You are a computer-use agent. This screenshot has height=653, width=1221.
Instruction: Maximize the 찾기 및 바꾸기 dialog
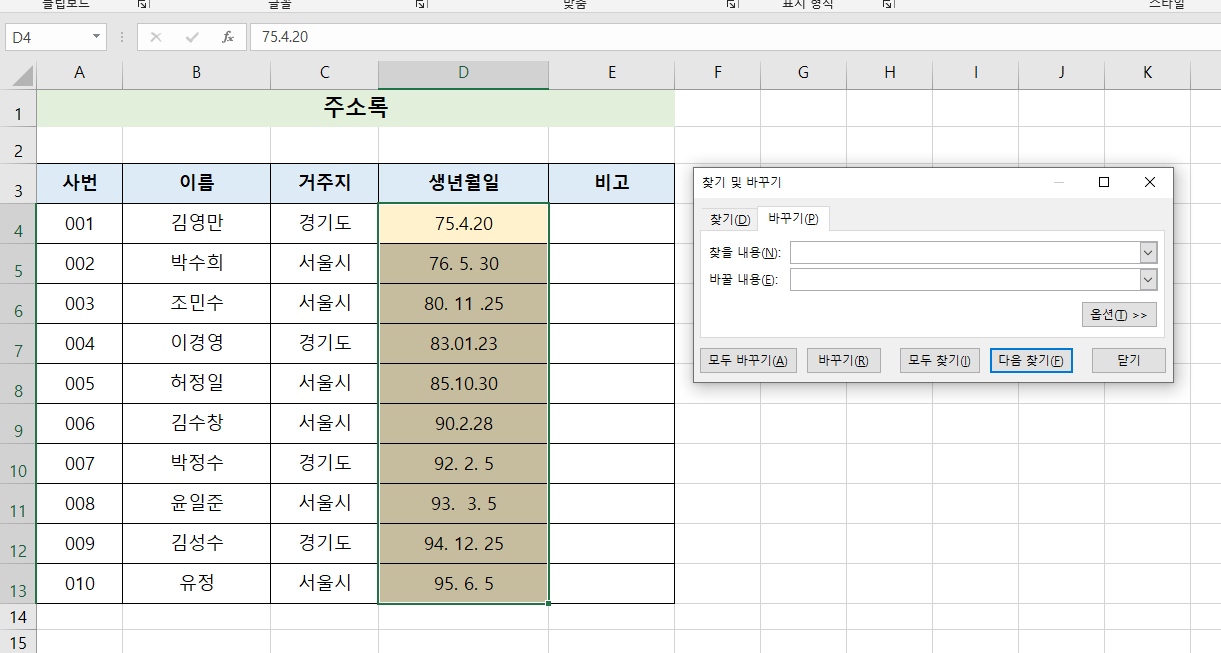(x=1104, y=182)
